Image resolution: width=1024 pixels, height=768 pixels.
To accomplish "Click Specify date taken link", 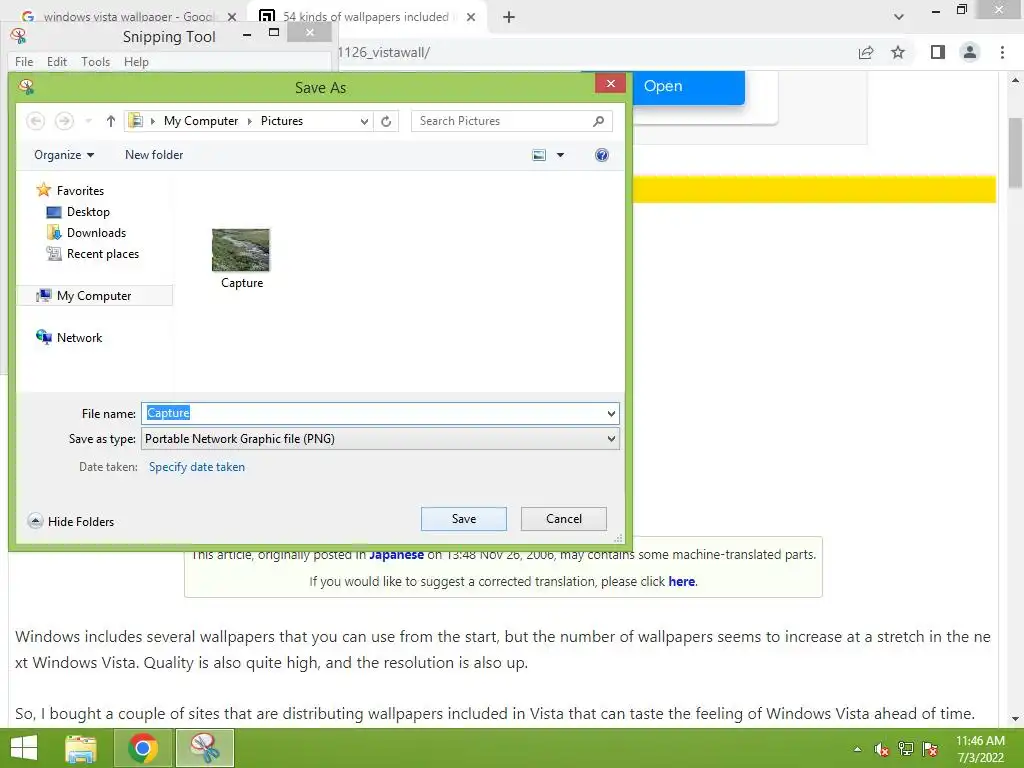I will point(197,467).
